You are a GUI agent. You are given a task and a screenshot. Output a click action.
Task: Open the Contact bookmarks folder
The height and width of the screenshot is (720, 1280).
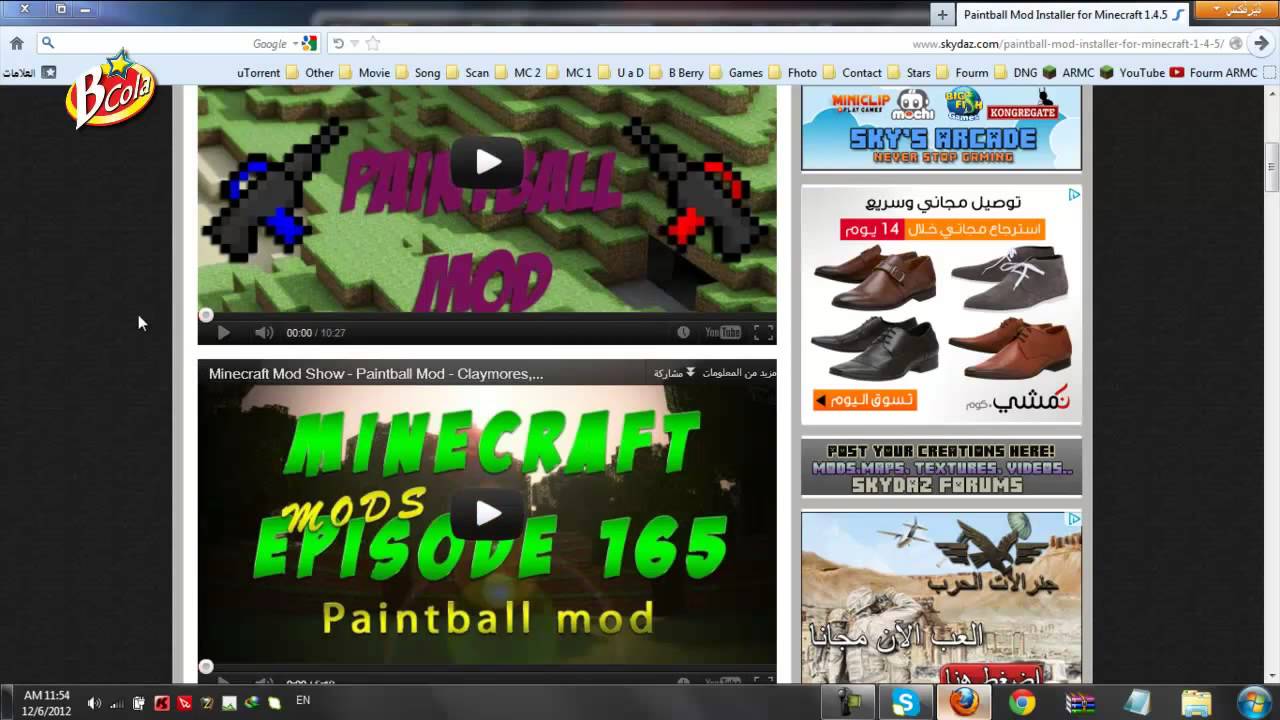pyautogui.click(x=869, y=72)
